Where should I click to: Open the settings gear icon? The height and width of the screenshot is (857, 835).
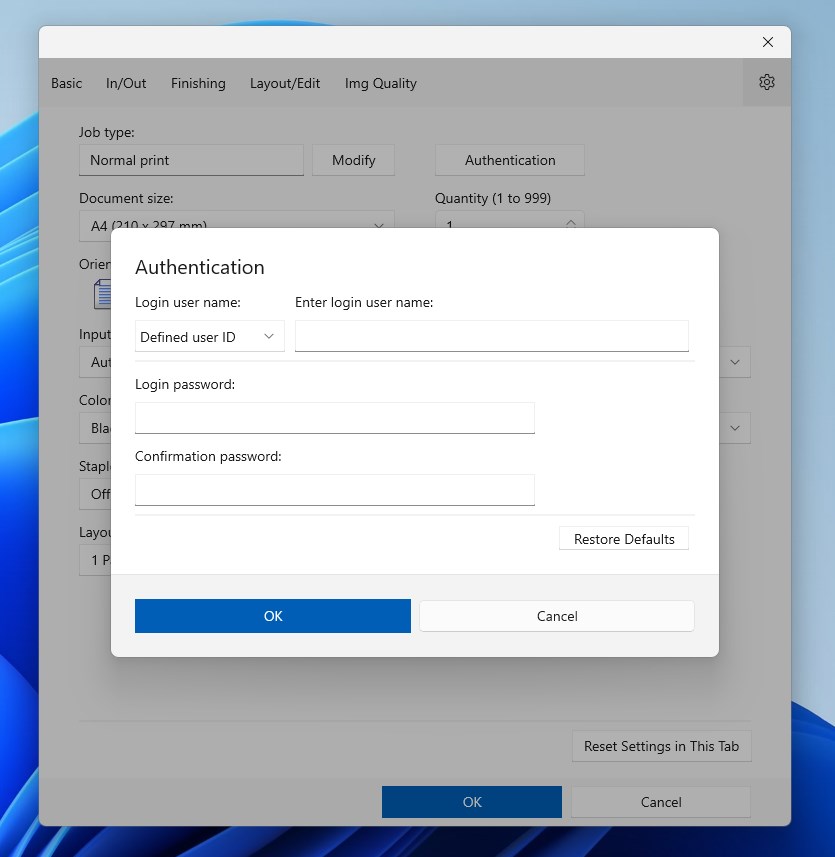point(767,83)
